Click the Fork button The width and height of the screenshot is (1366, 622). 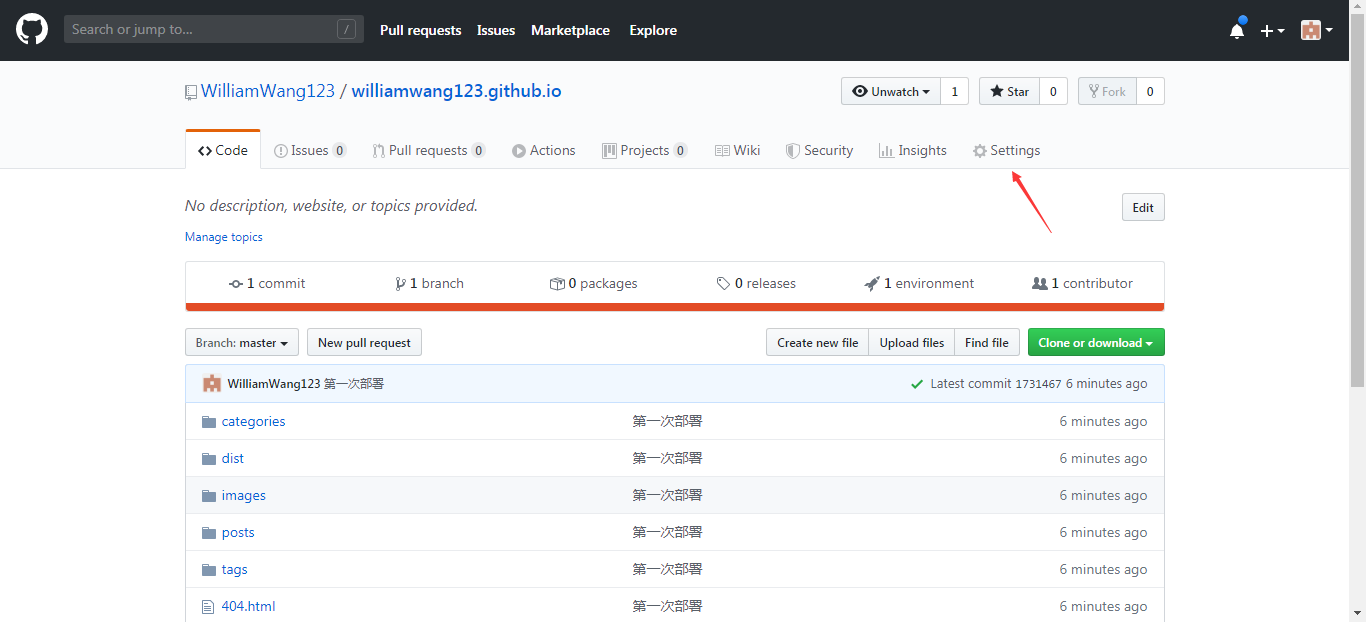pyautogui.click(x=1107, y=92)
